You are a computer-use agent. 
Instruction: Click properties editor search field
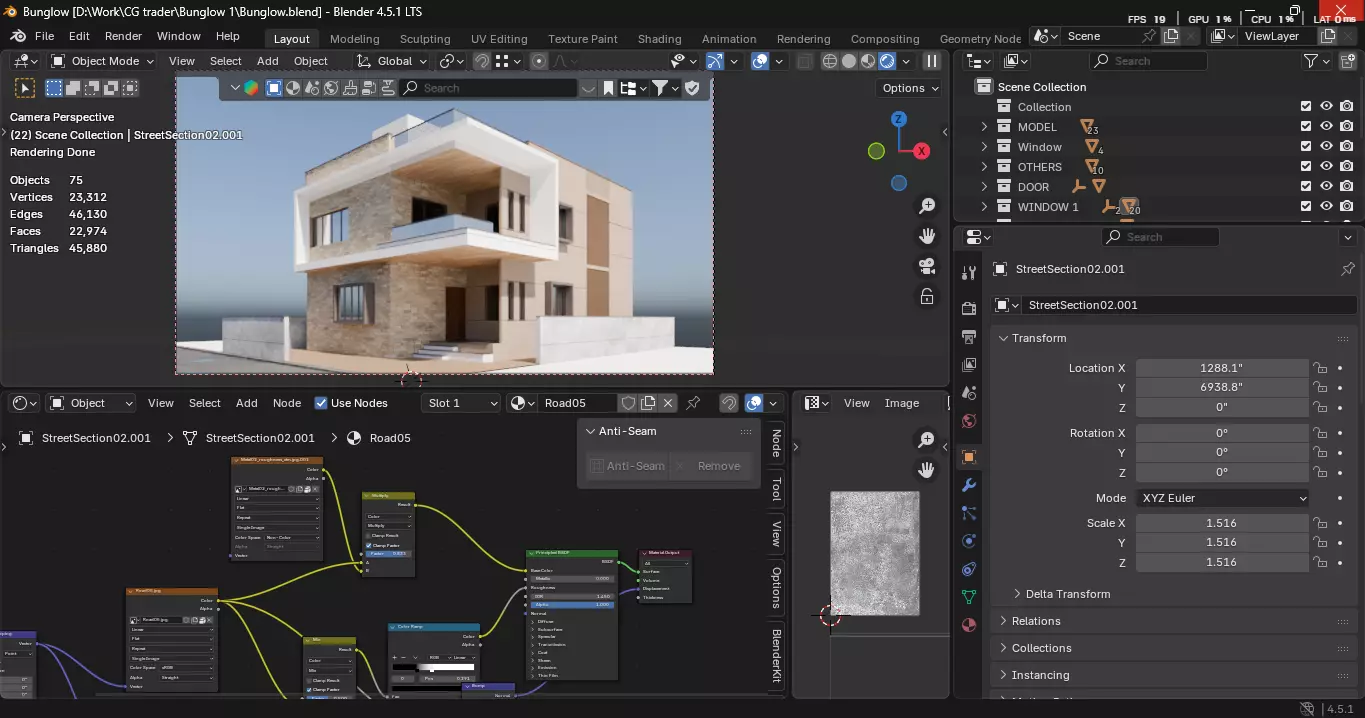1160,237
